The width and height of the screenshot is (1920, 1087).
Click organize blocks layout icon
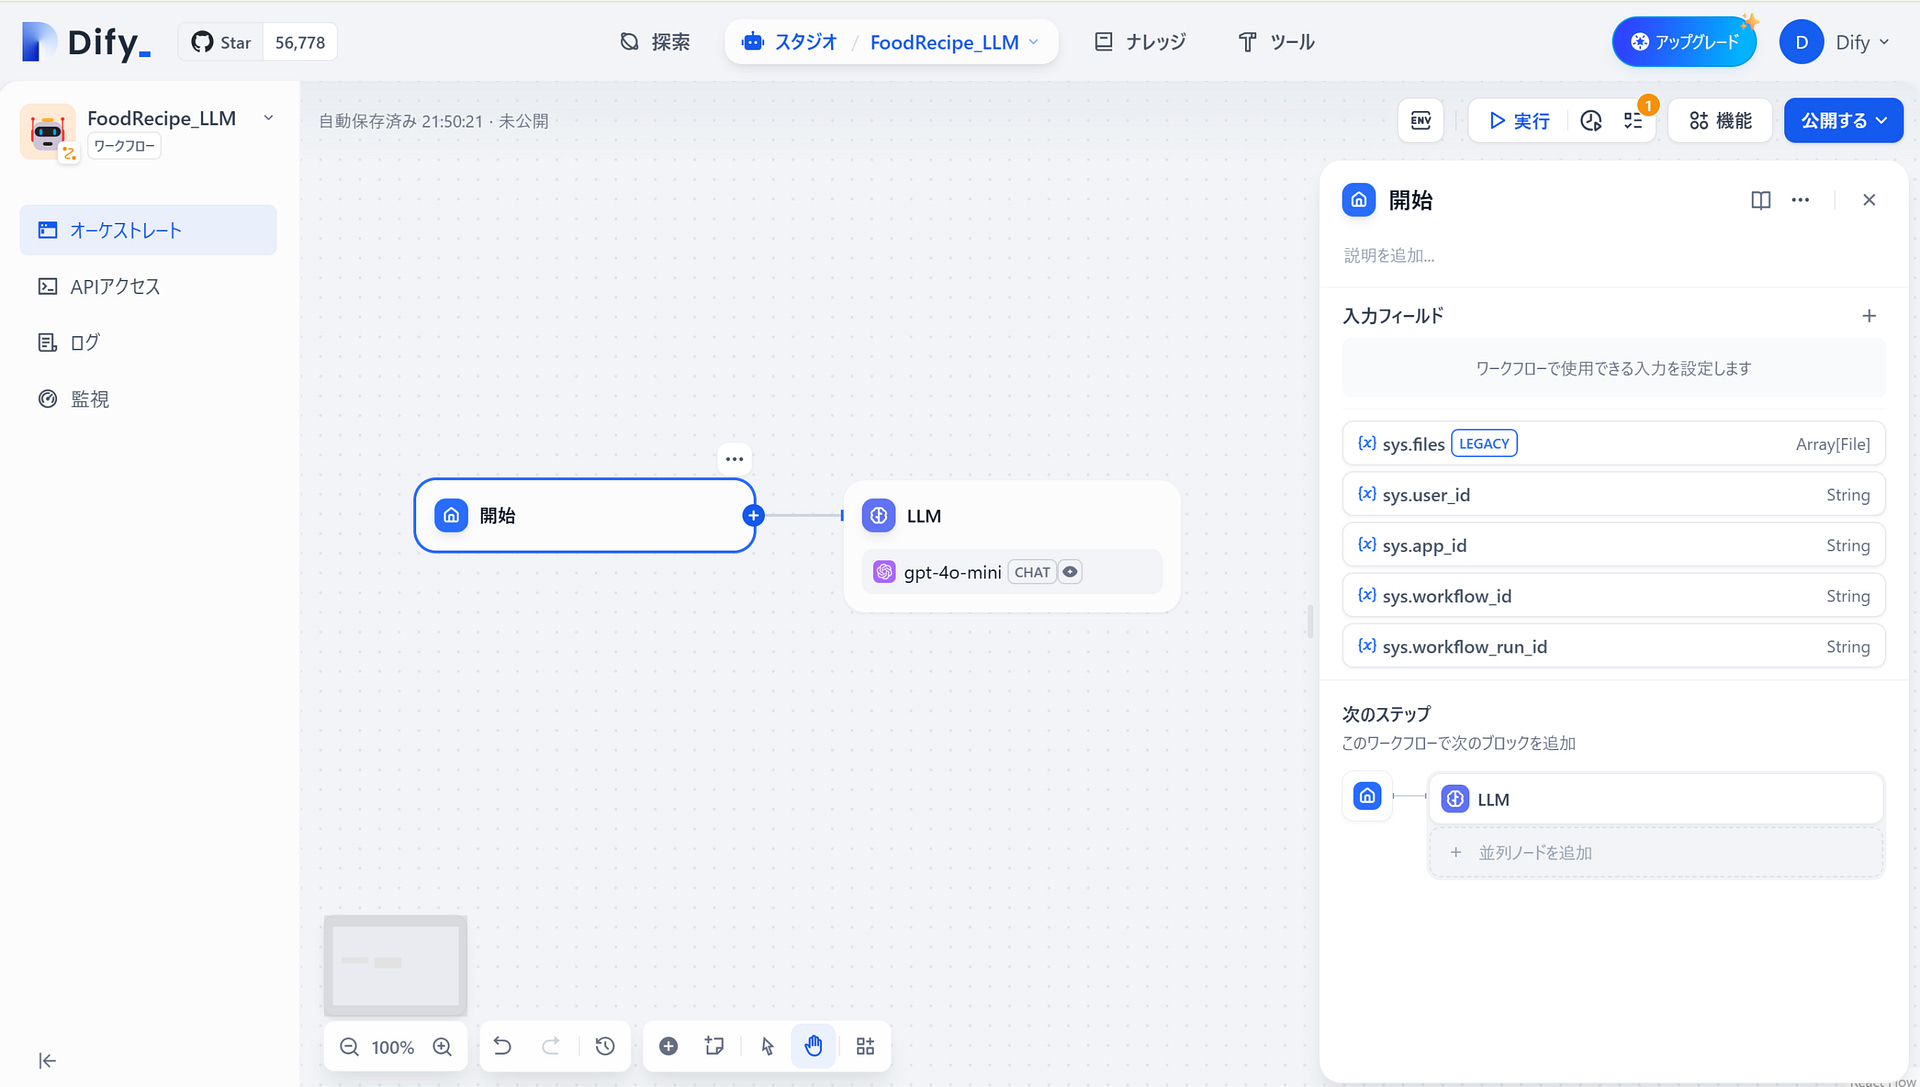(865, 1046)
